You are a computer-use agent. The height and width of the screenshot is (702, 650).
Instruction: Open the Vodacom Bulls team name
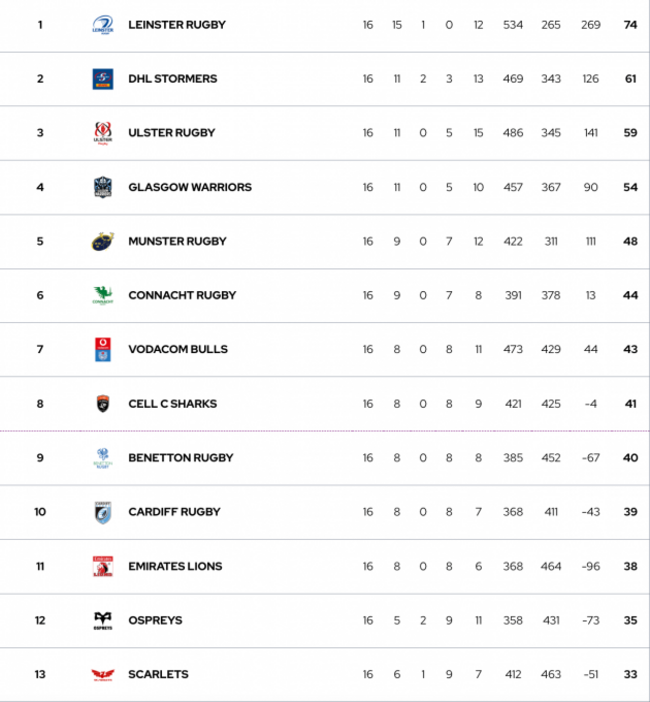coord(178,349)
